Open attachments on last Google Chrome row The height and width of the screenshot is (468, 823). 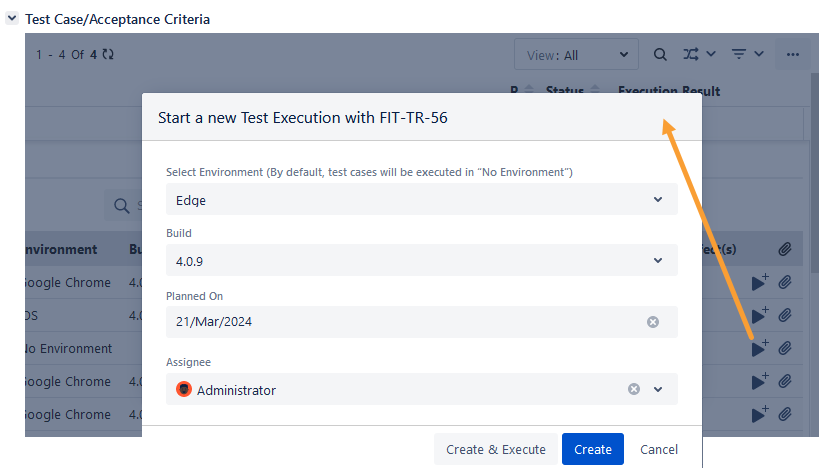click(785, 414)
